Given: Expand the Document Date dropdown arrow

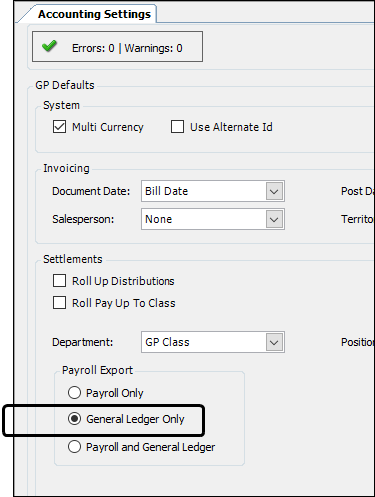Looking at the screenshot, I should 274,191.
